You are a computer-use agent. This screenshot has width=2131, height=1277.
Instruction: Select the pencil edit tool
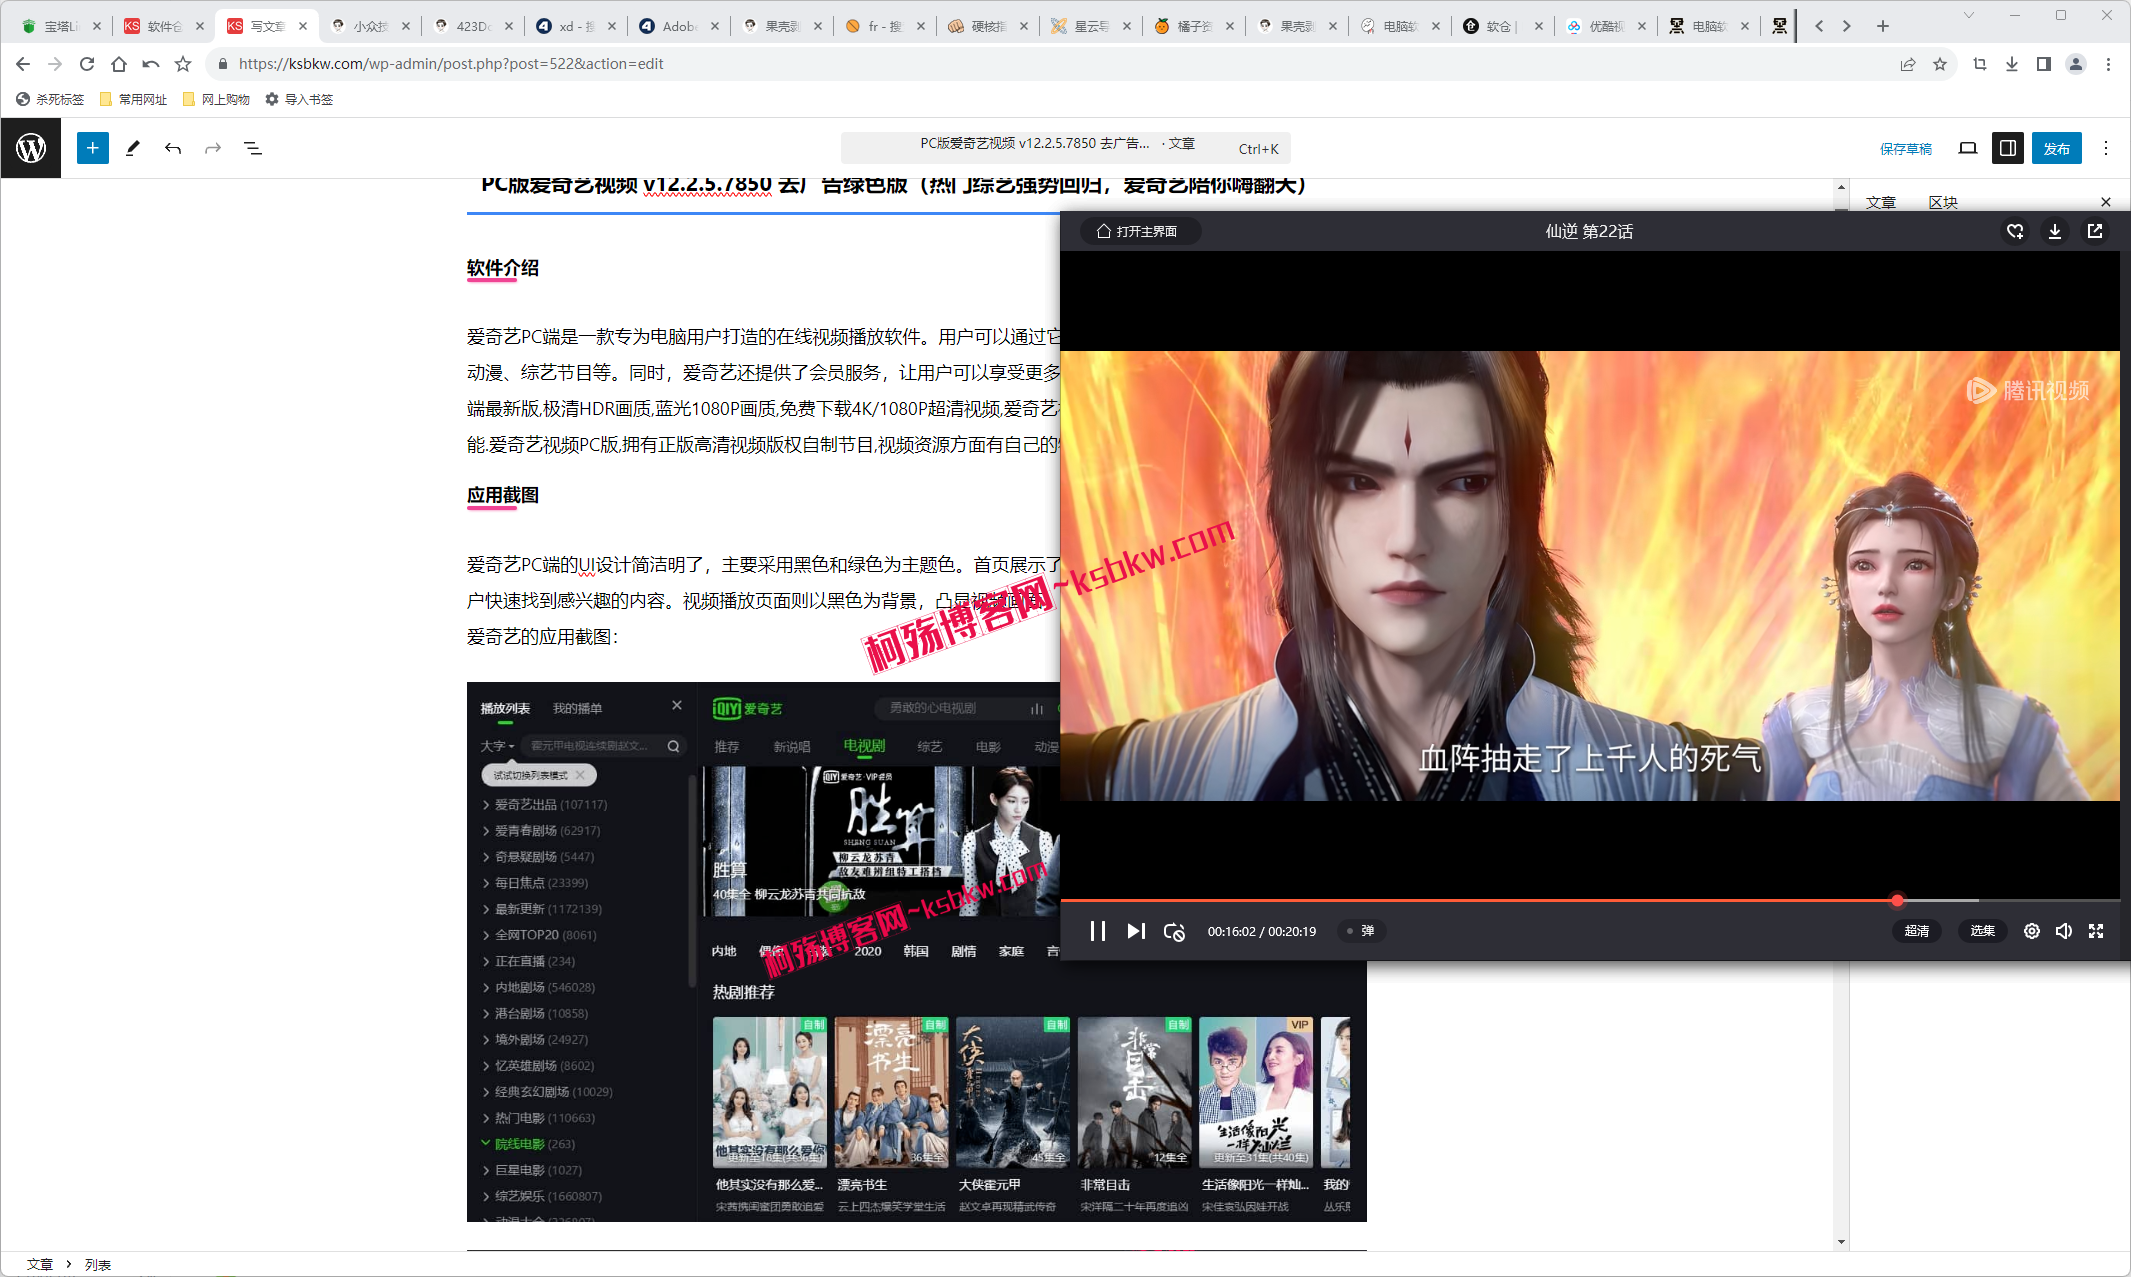click(x=132, y=148)
